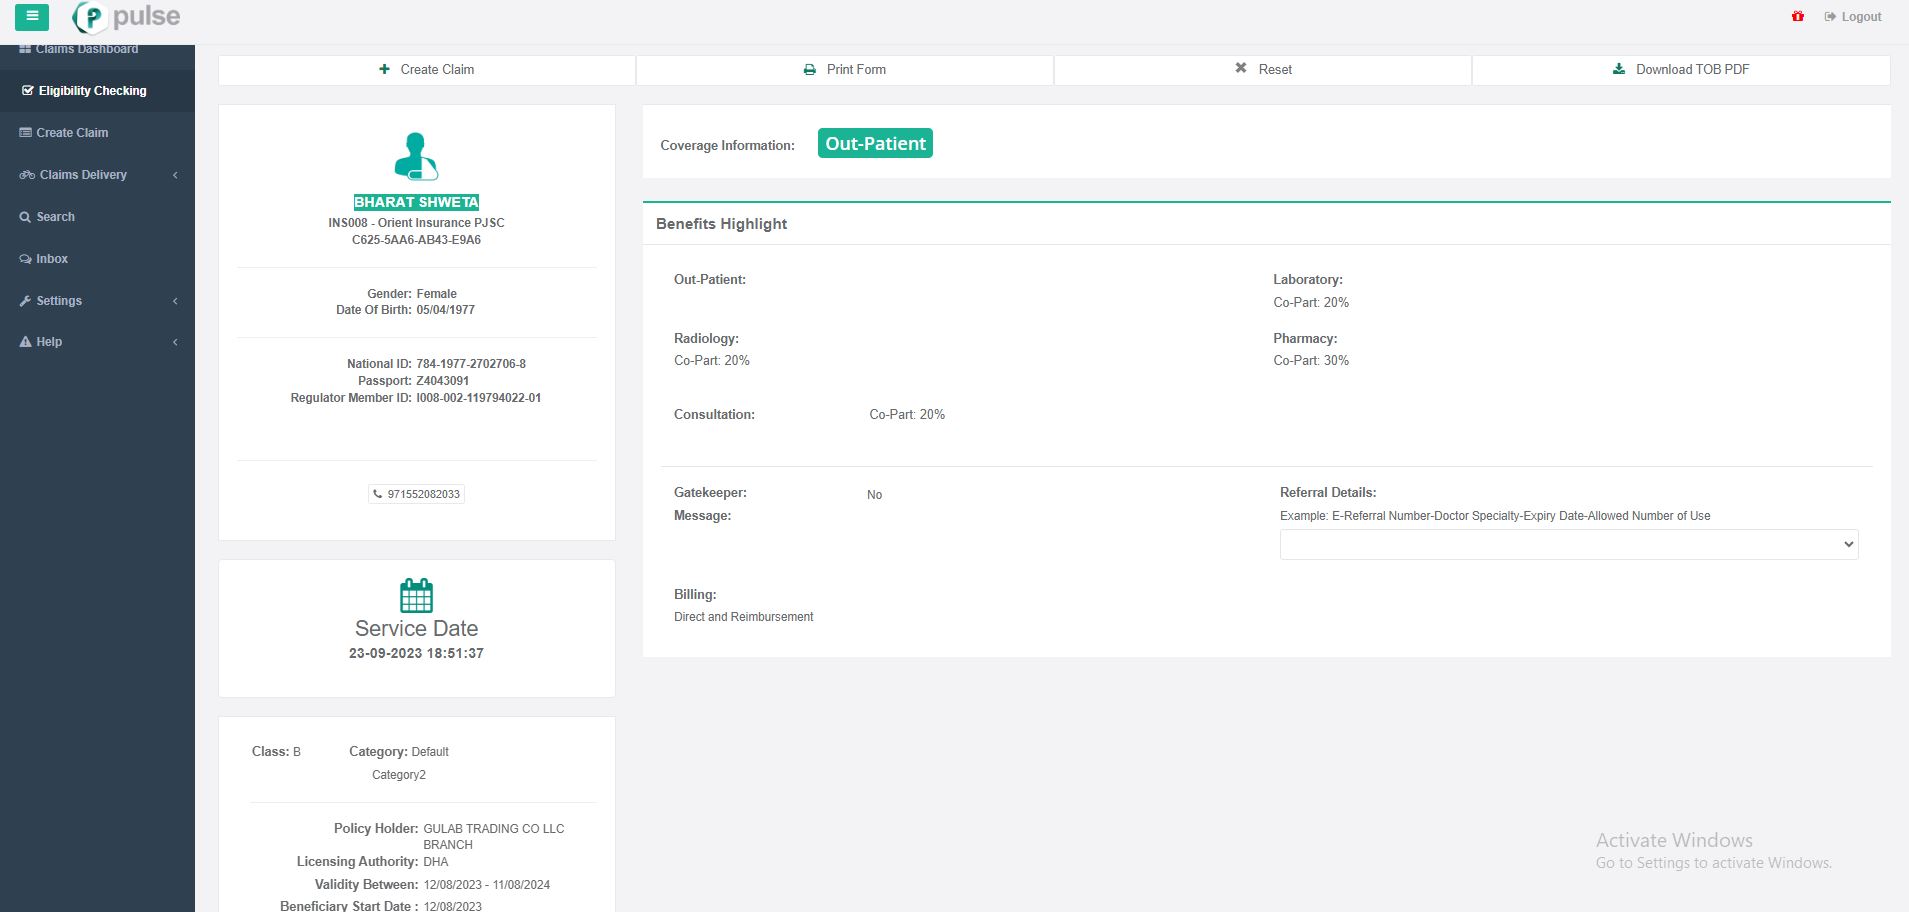Go to Inbox in the sidebar
The image size is (1909, 912).
52,259
